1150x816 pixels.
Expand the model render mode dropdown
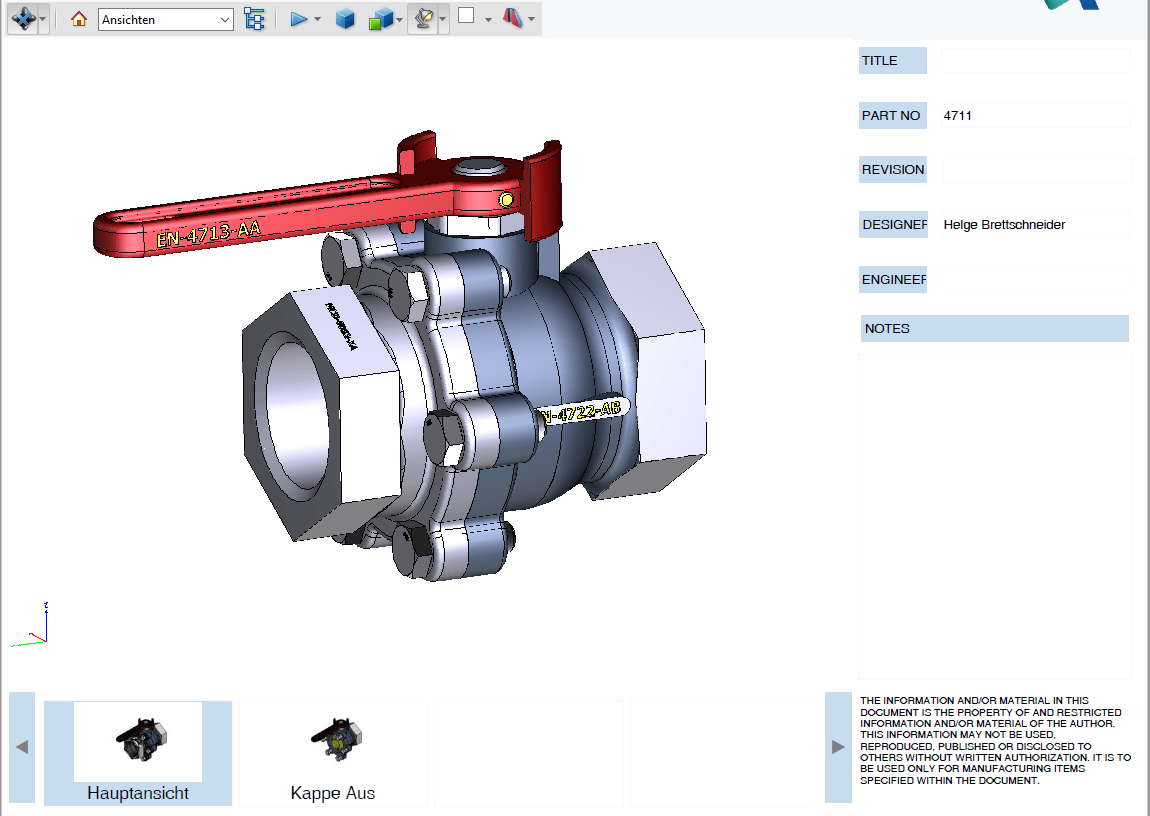[400, 19]
